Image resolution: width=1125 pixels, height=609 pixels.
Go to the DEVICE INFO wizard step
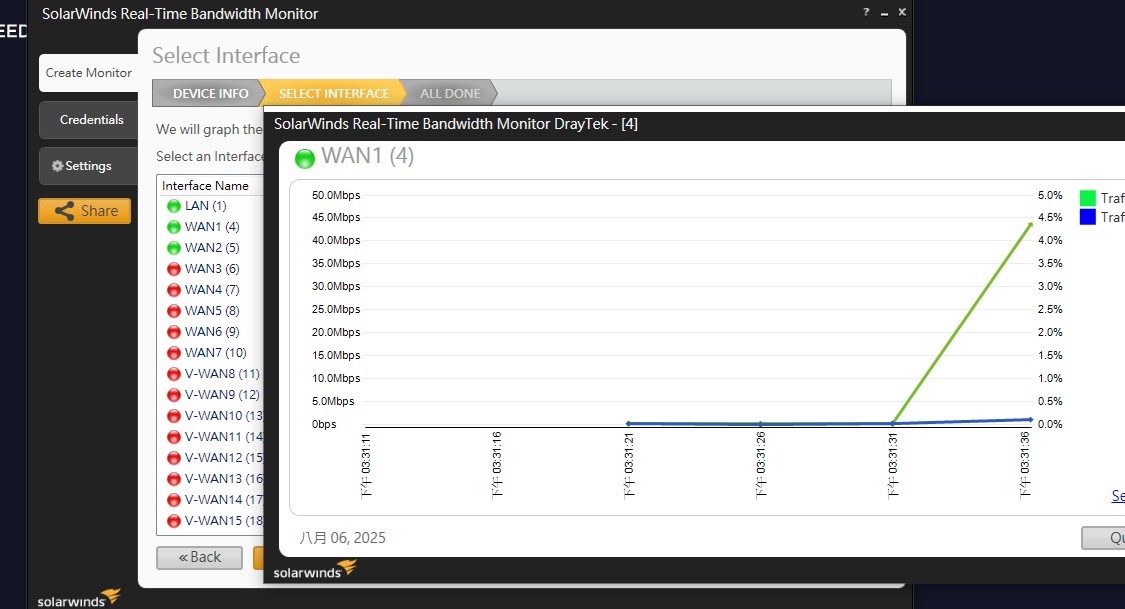(x=210, y=94)
